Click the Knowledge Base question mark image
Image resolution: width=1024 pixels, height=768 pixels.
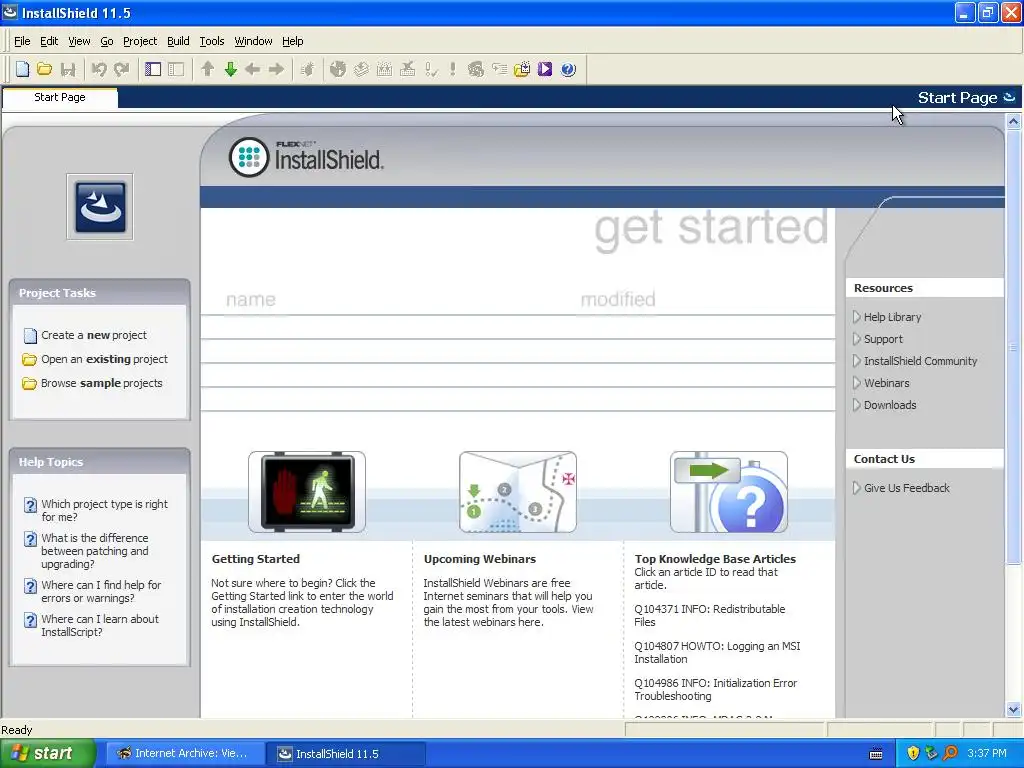pos(729,492)
